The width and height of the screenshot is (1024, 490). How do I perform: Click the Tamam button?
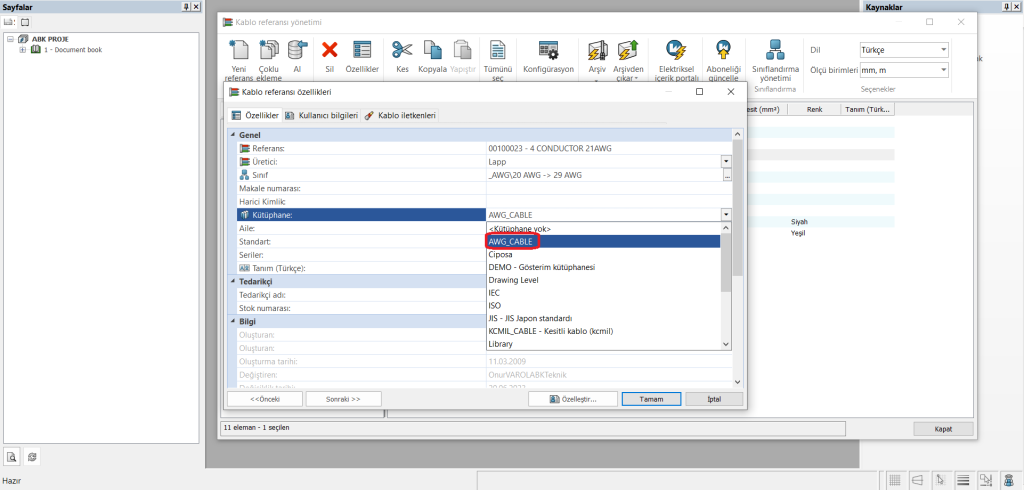pos(651,398)
